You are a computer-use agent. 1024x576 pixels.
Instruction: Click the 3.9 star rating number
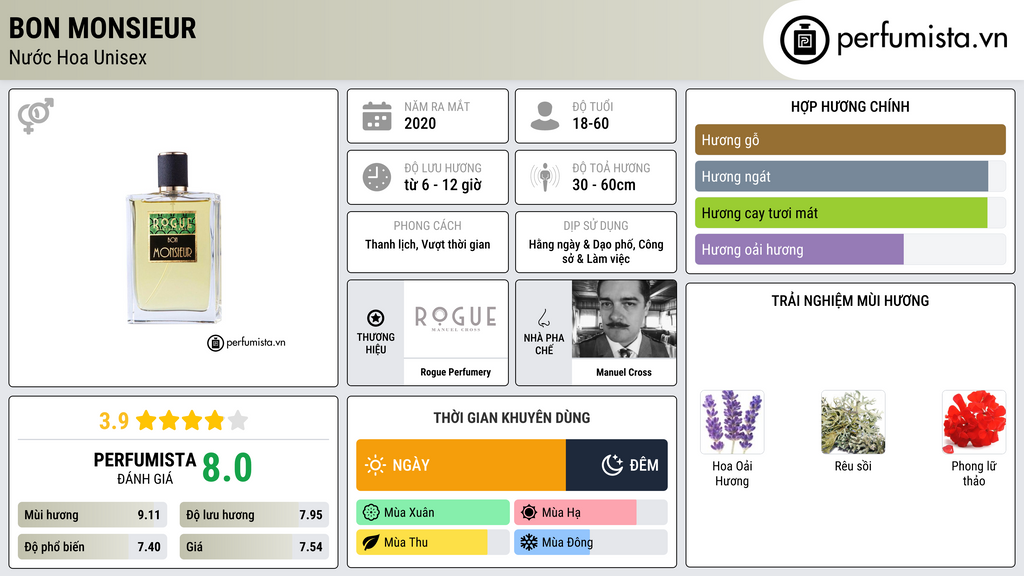(114, 421)
